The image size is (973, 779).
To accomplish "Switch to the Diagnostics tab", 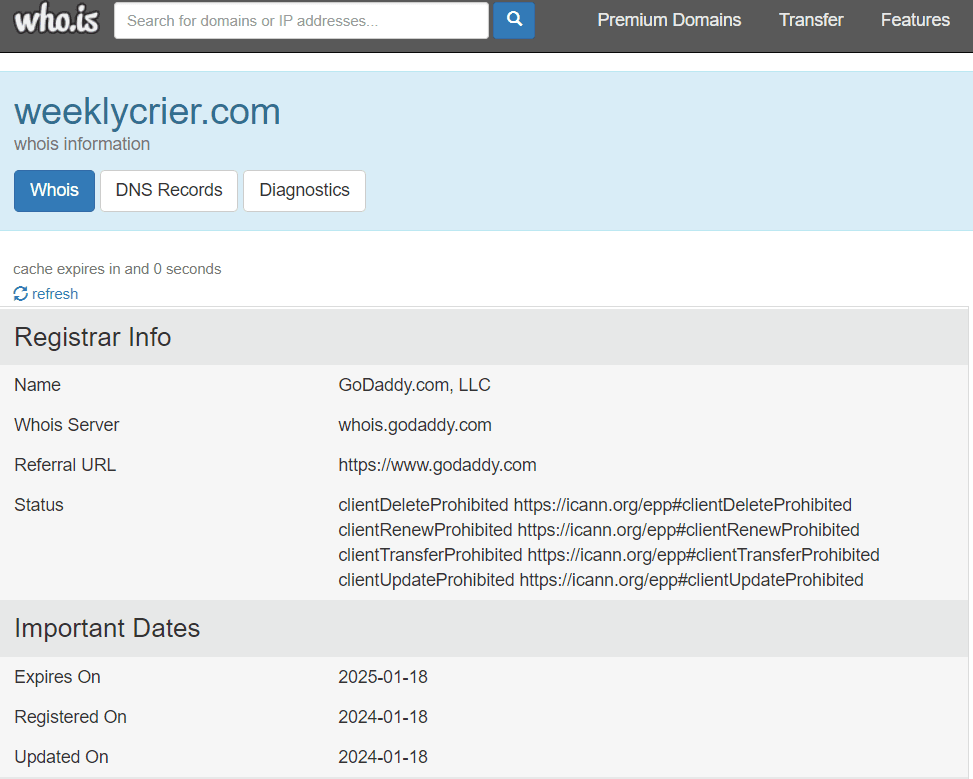I will coord(304,191).
